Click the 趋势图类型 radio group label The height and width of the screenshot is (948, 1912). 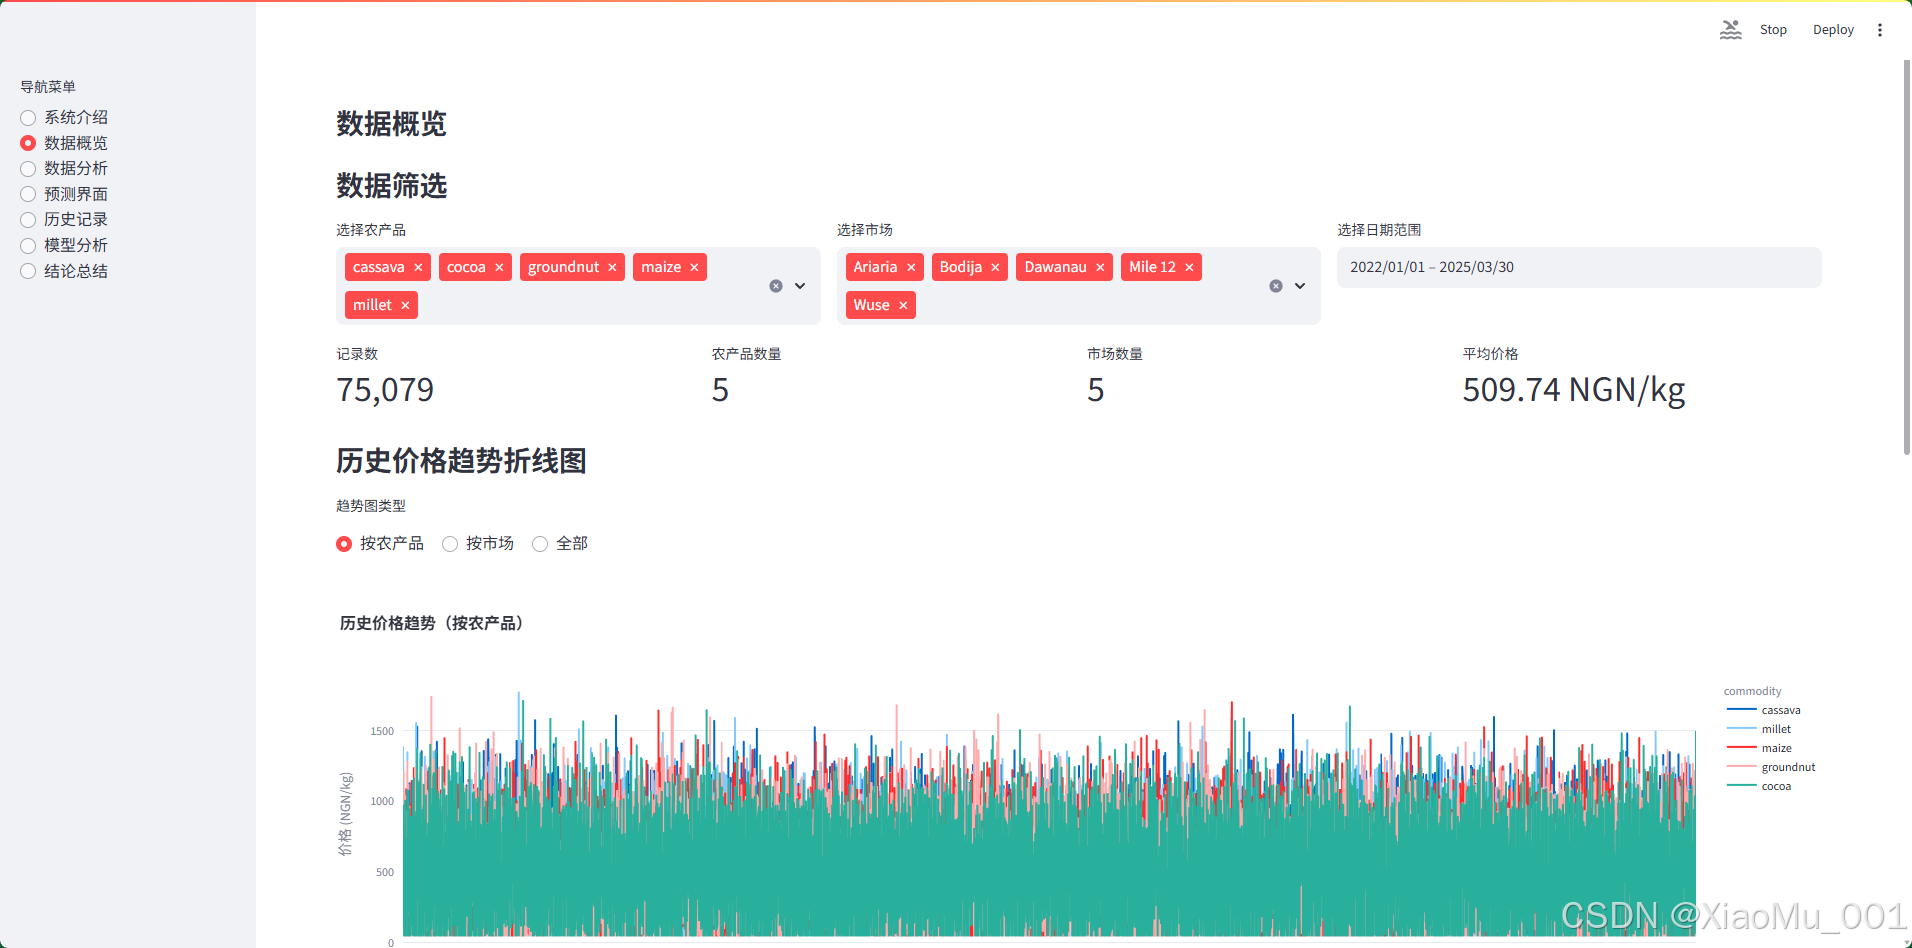click(x=371, y=506)
